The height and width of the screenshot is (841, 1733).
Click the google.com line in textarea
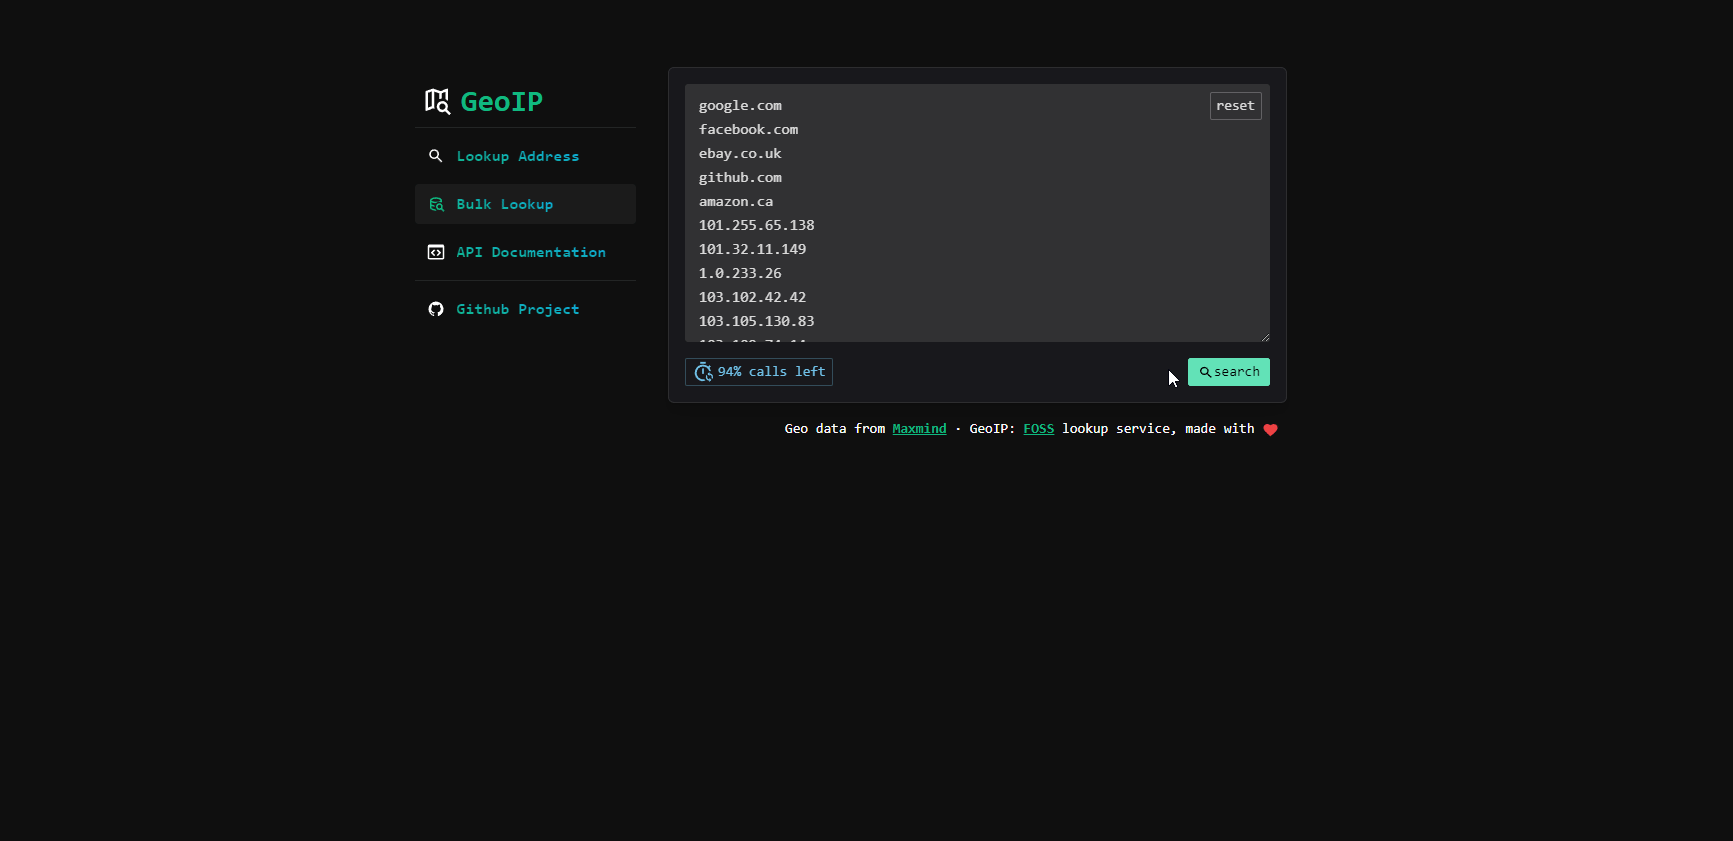(740, 106)
